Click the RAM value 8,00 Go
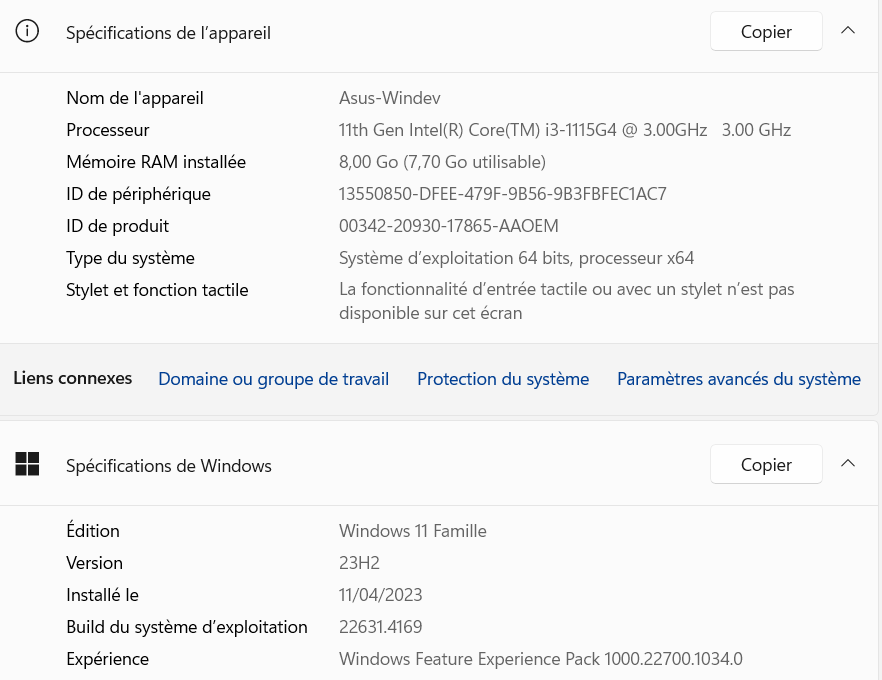The image size is (882, 680). [x=442, y=162]
